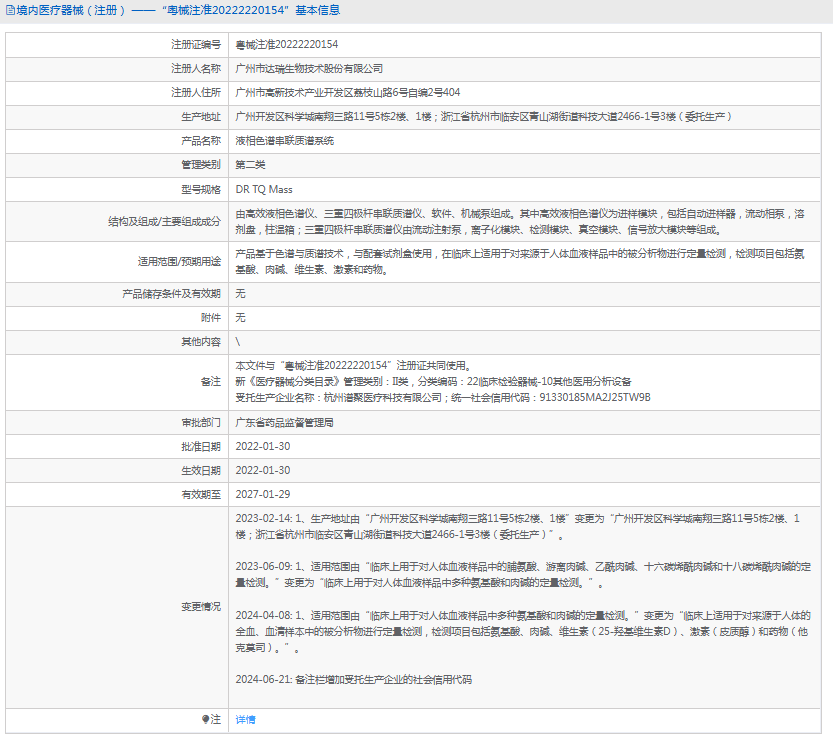Click the 审批部门 row label
This screenshot has width=833, height=738.
point(201,423)
